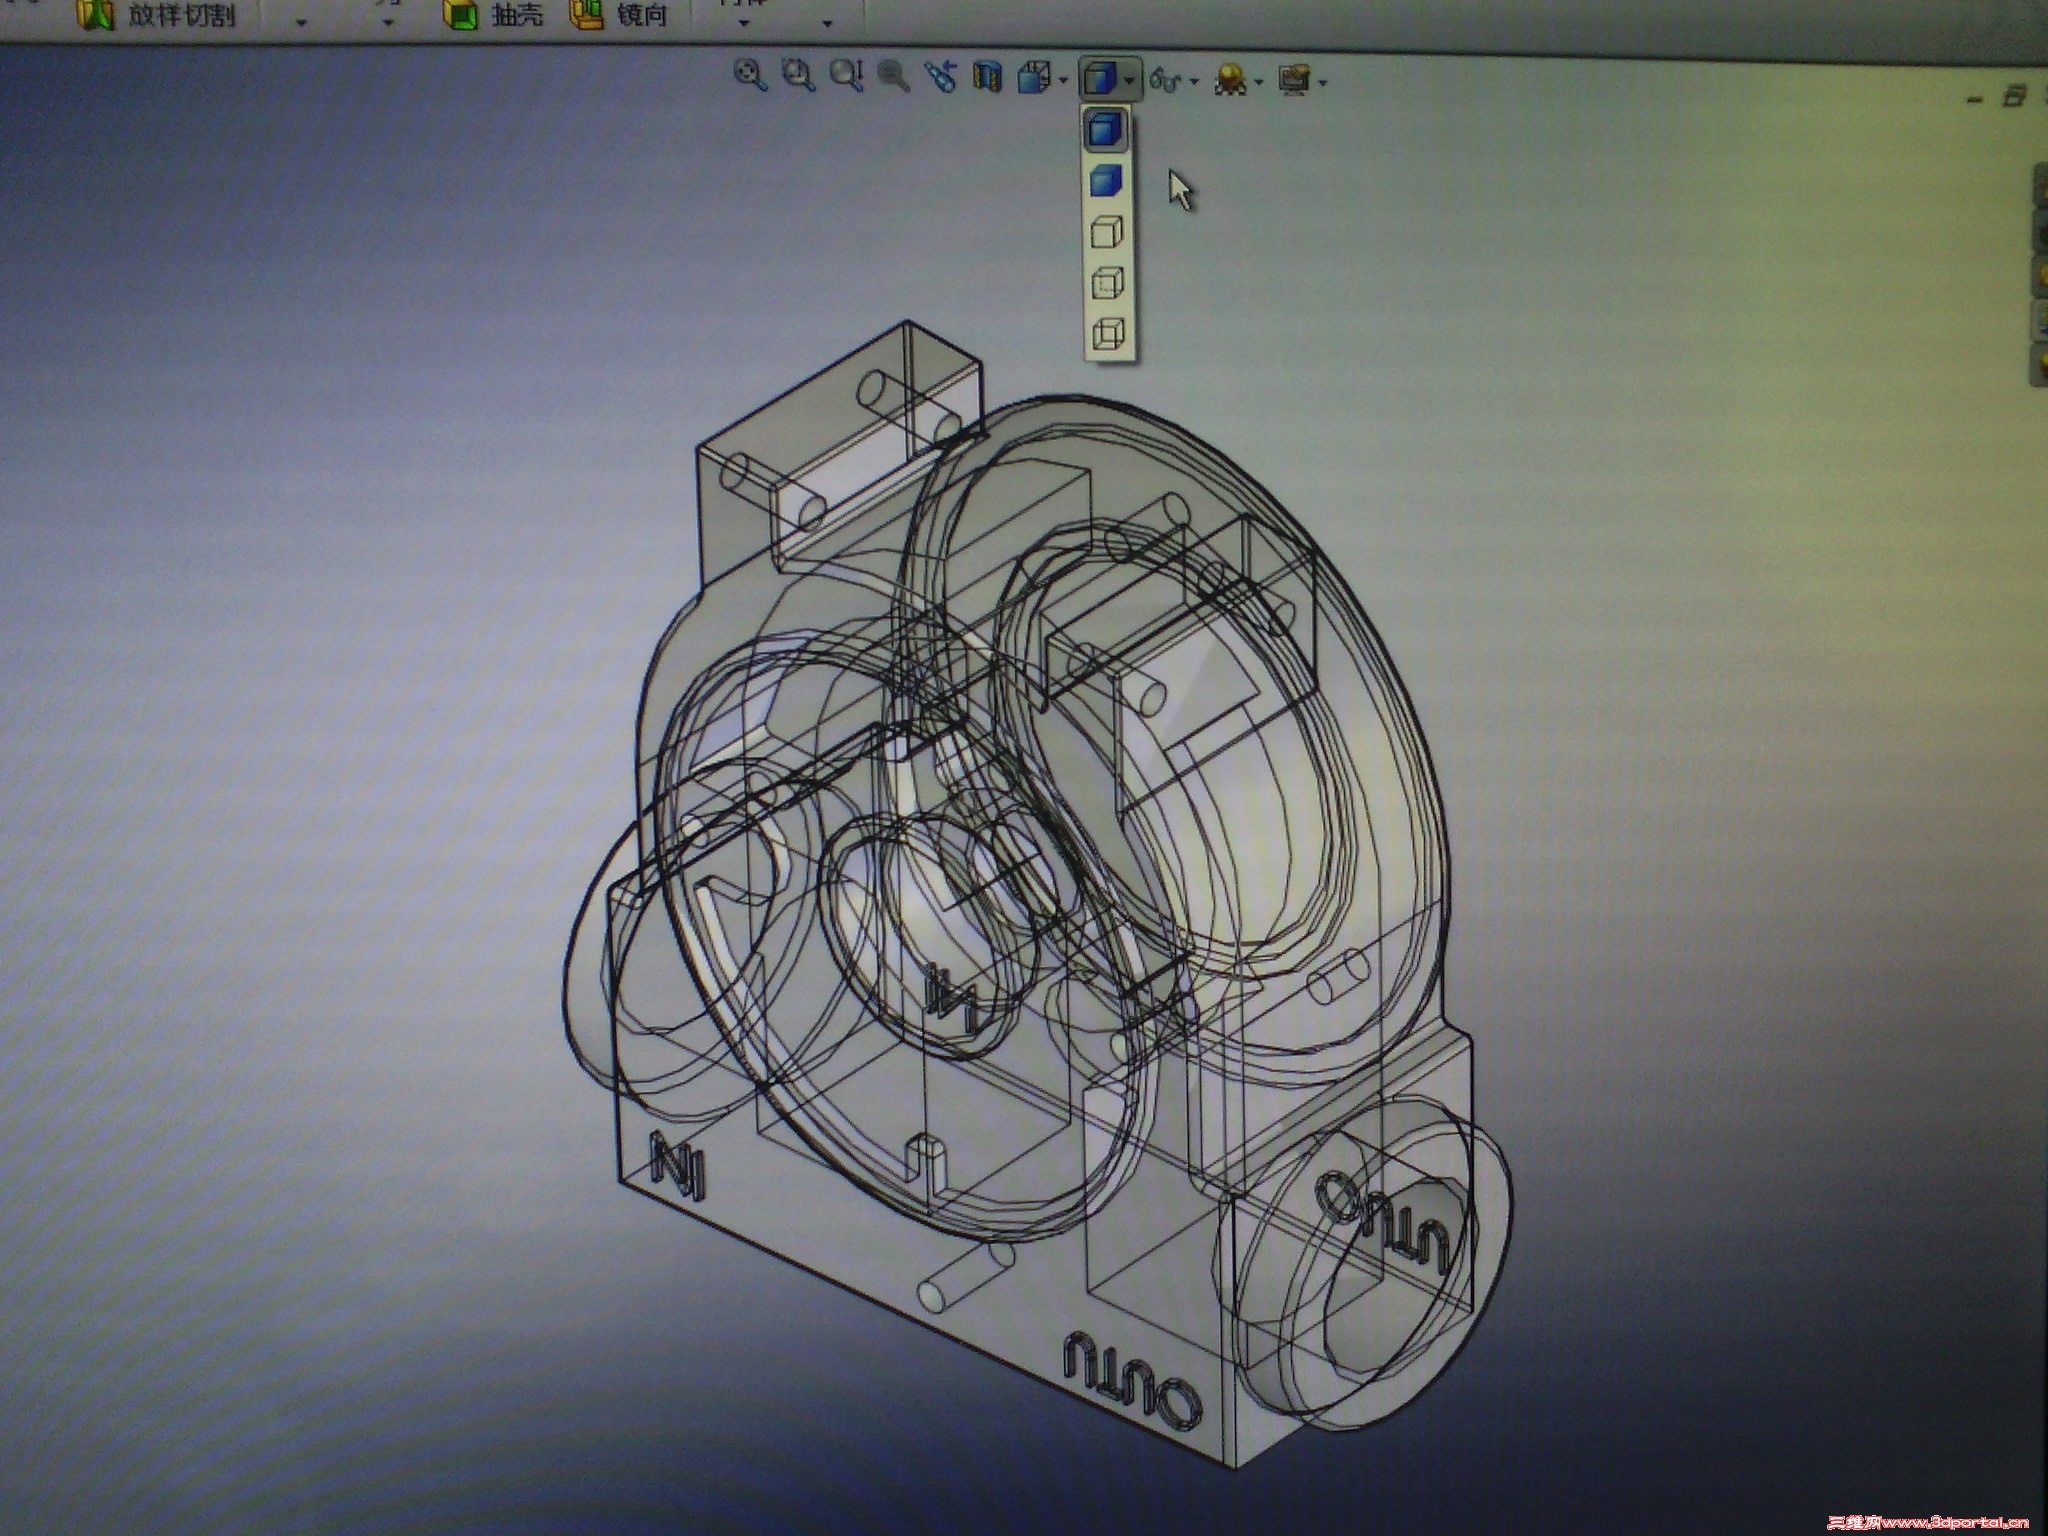This screenshot has width=2048, height=1536.
Task: Click the 抽壳 shell feature tool
Action: click(x=491, y=15)
